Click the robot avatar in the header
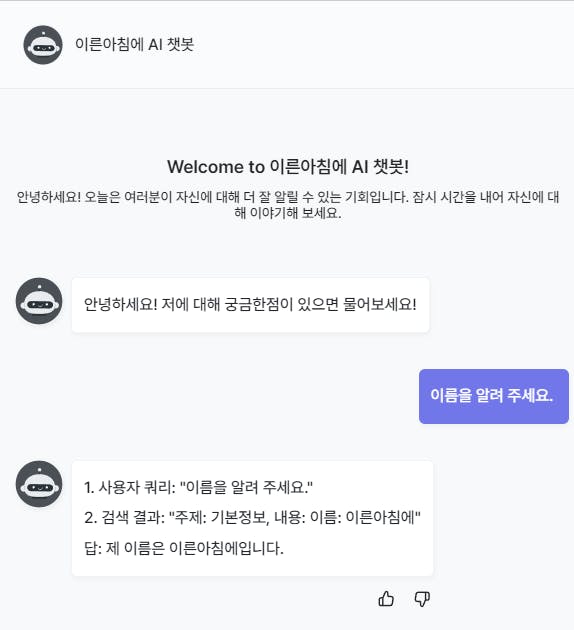 tap(43, 45)
